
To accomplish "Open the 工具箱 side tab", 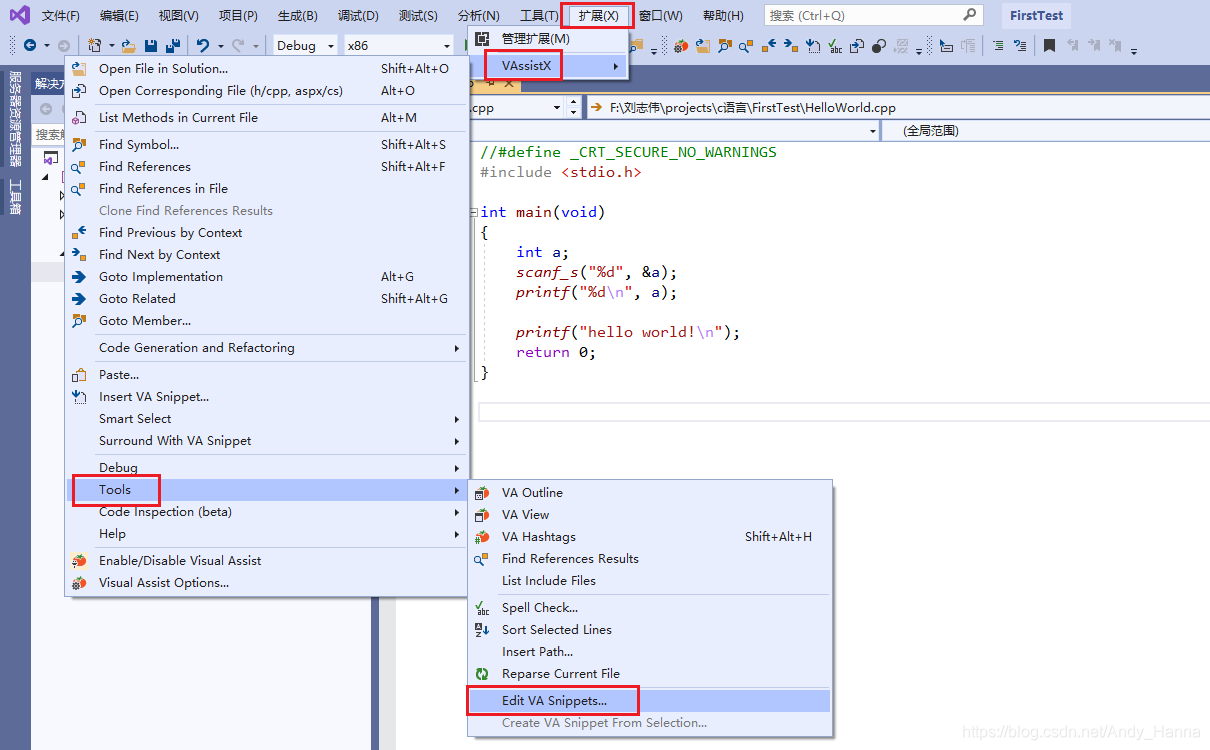I will click(x=15, y=197).
